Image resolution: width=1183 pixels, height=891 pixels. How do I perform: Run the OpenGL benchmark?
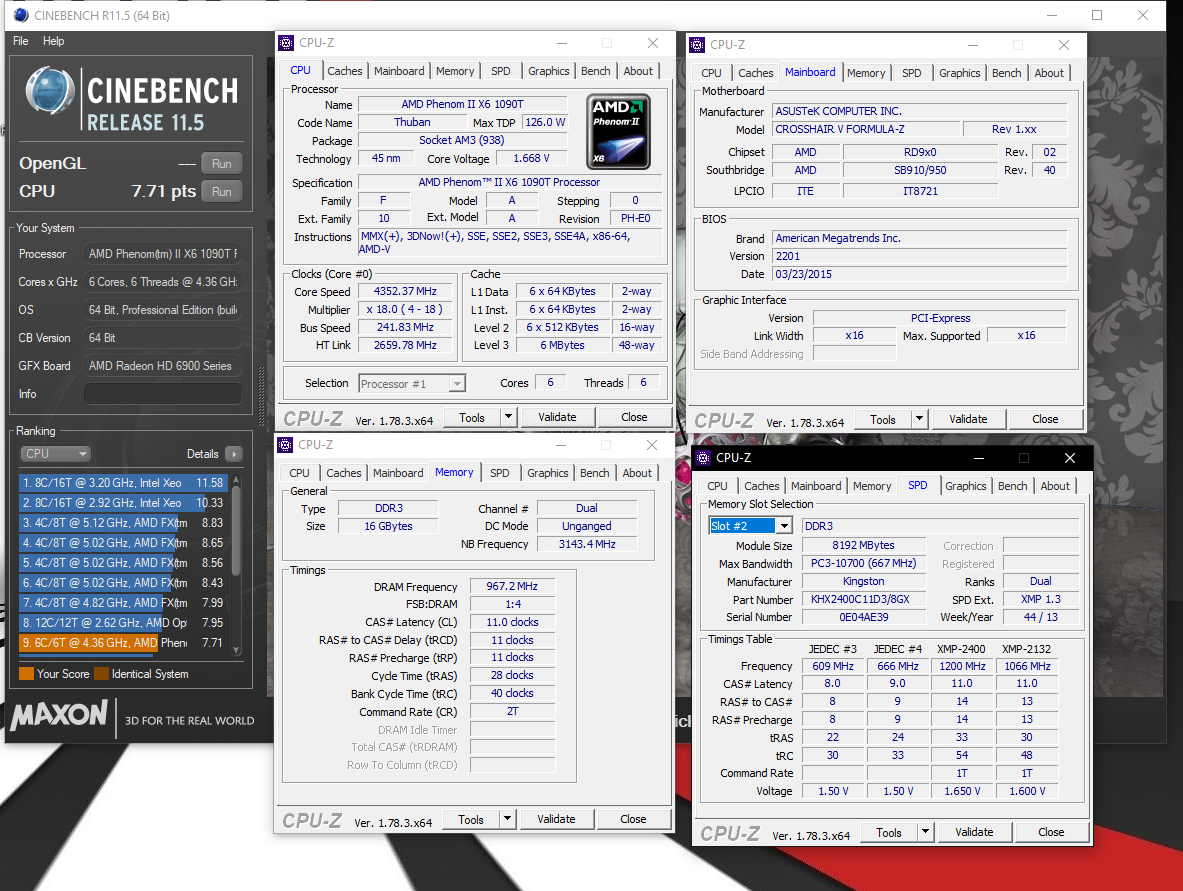click(222, 164)
